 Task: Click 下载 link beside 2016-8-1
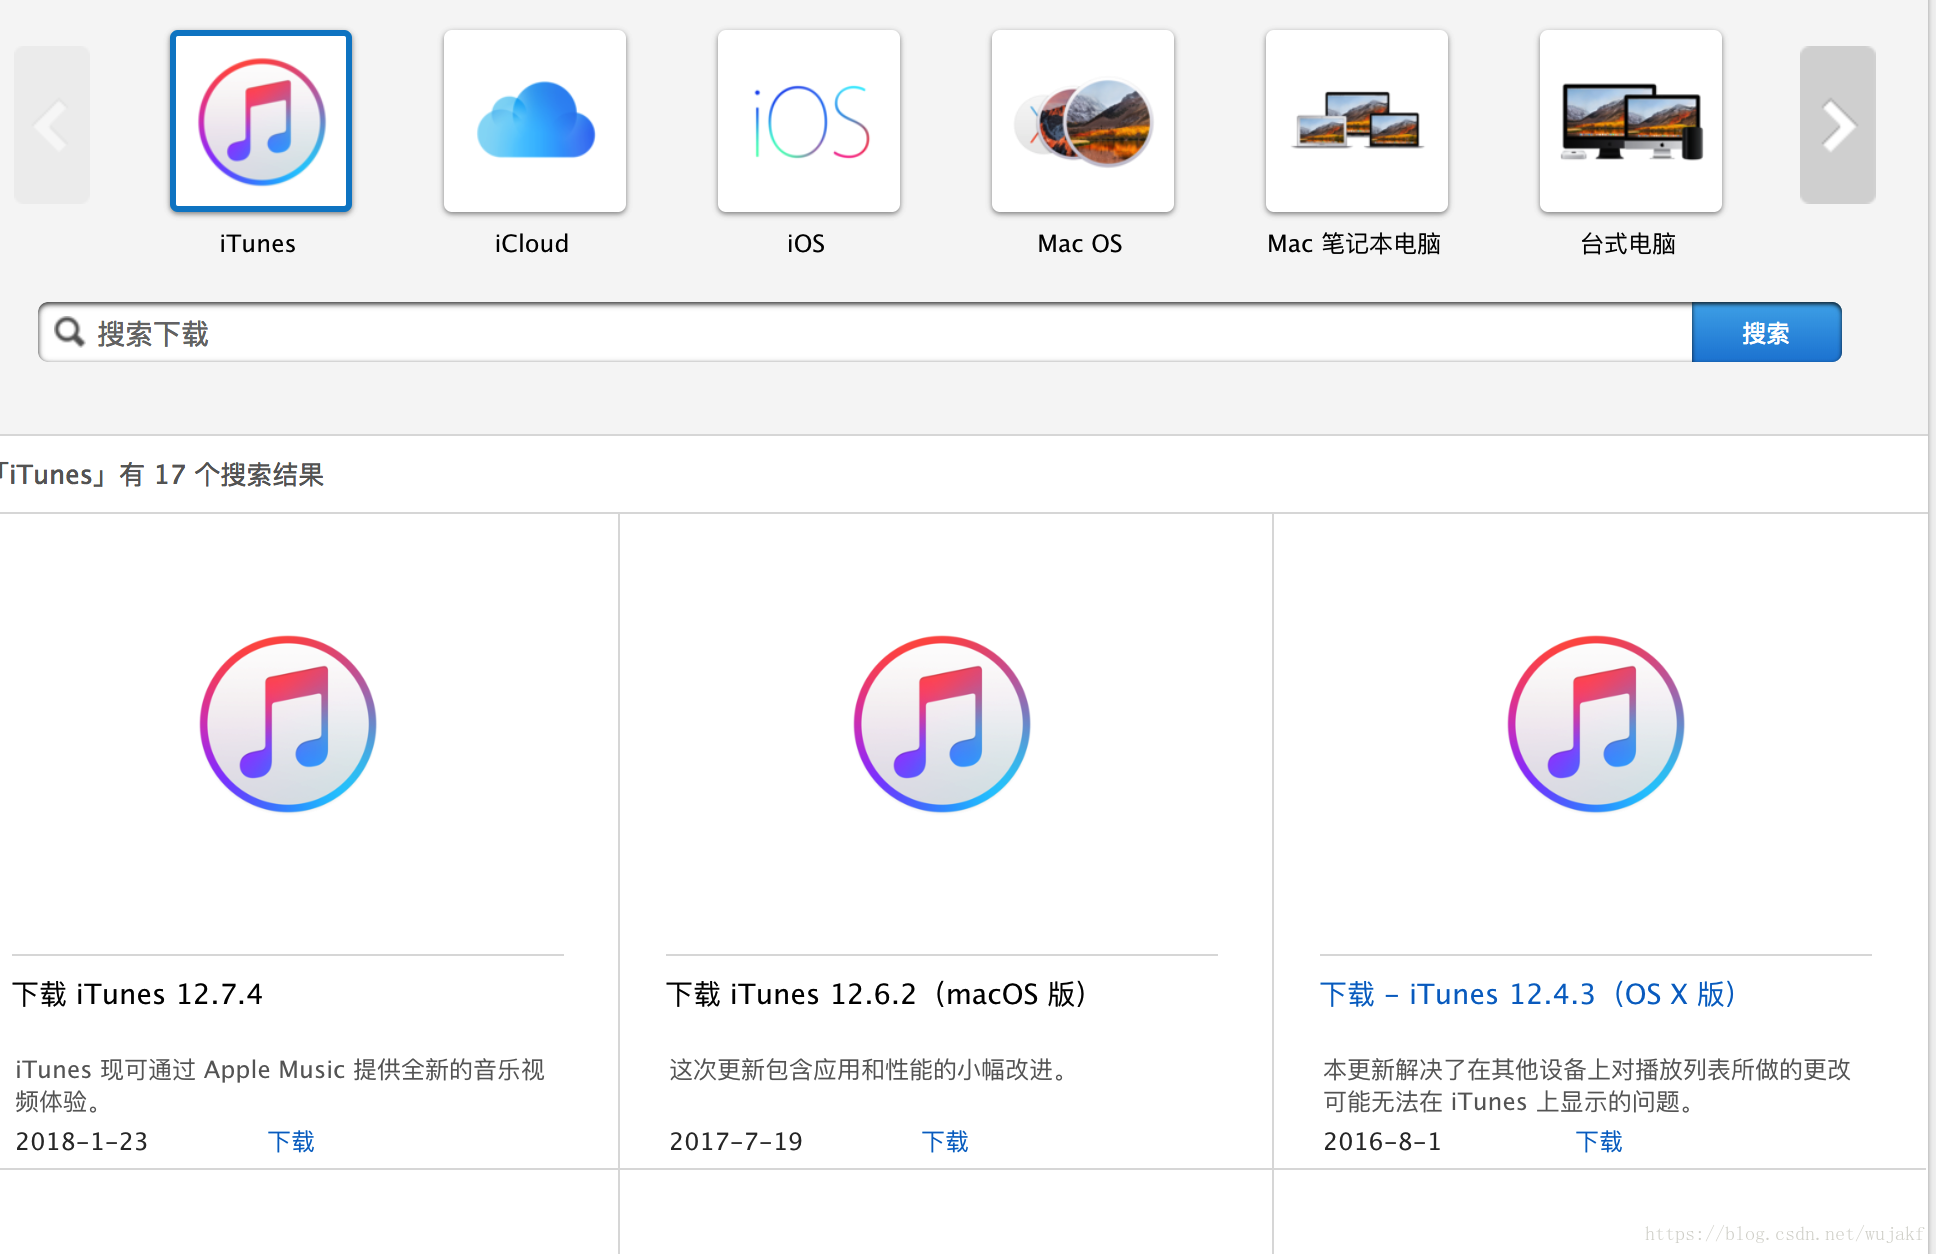point(1599,1141)
